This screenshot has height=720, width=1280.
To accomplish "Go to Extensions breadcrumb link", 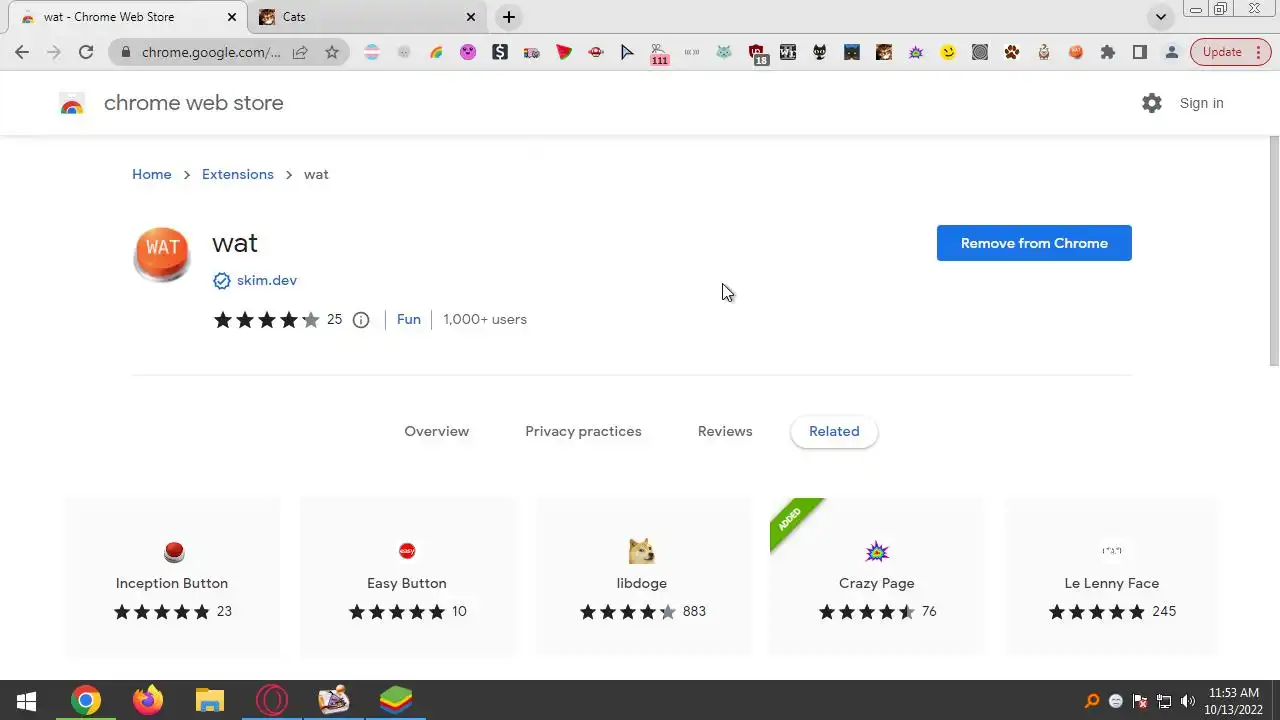I will click(238, 174).
